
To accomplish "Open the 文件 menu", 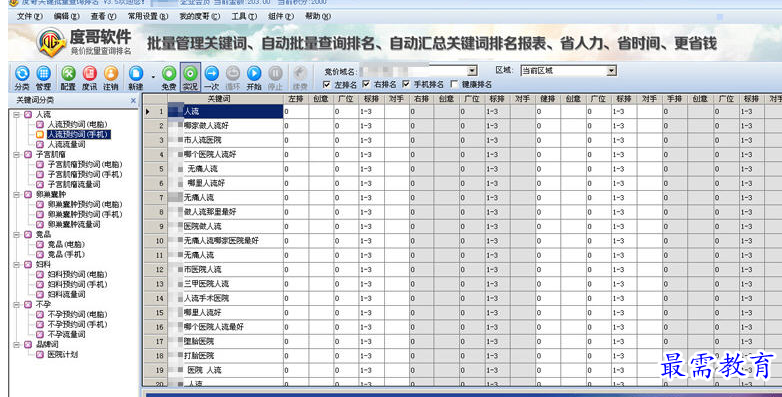I will pos(30,16).
